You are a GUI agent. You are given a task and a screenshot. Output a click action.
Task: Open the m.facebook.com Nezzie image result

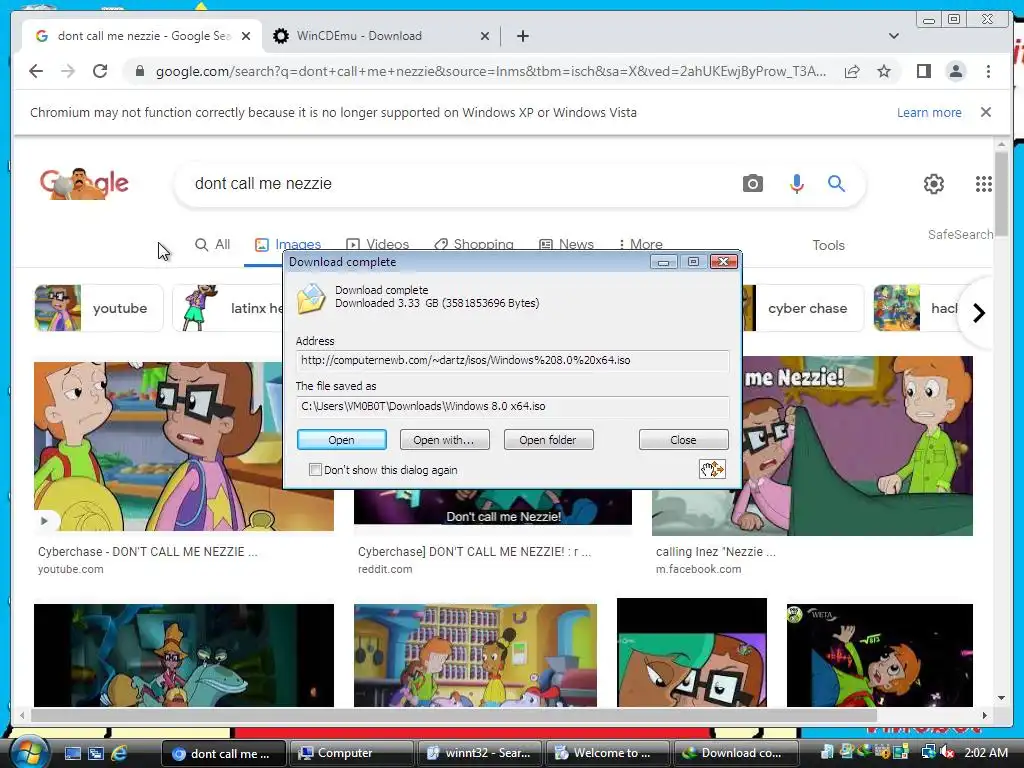click(857, 446)
